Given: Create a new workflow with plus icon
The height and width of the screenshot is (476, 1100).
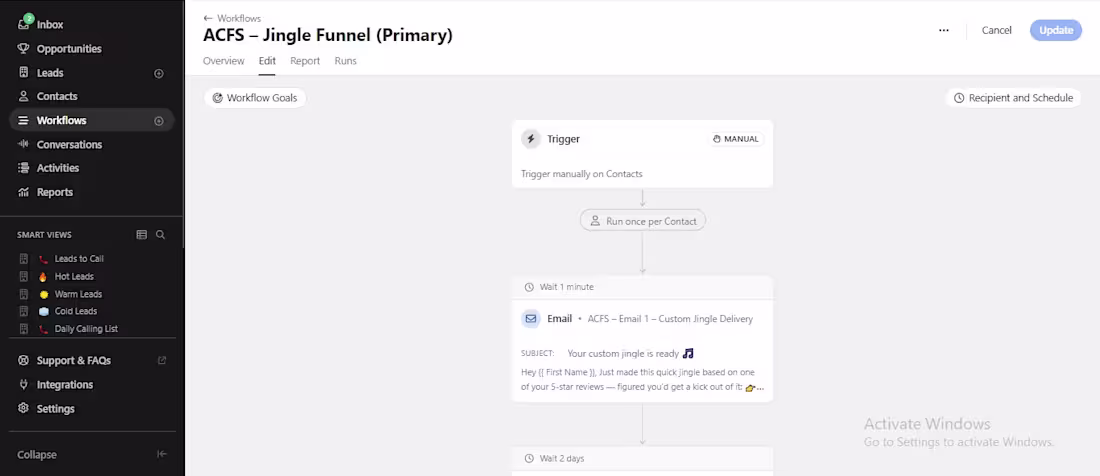Looking at the screenshot, I should point(159,121).
